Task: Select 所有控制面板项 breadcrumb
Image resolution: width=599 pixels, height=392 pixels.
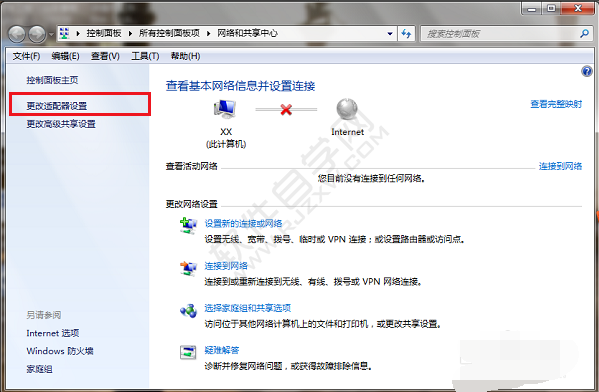Action: [x=169, y=33]
